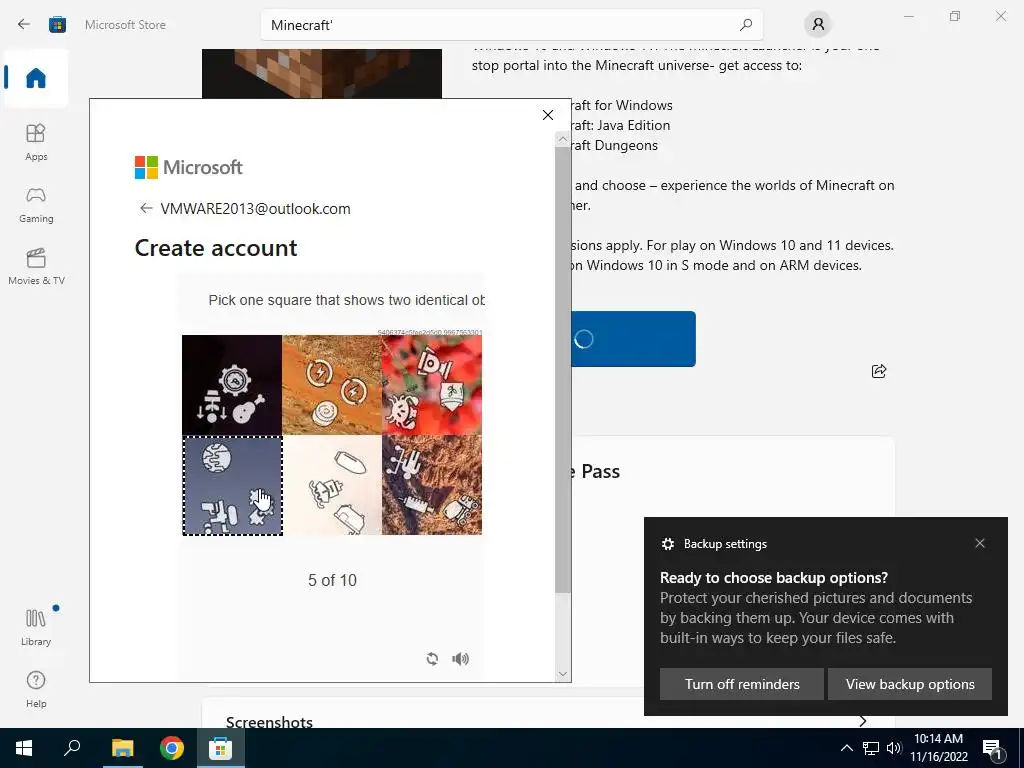The height and width of the screenshot is (768, 1024).
Task: Open taskbar search
Action: click(x=72, y=748)
